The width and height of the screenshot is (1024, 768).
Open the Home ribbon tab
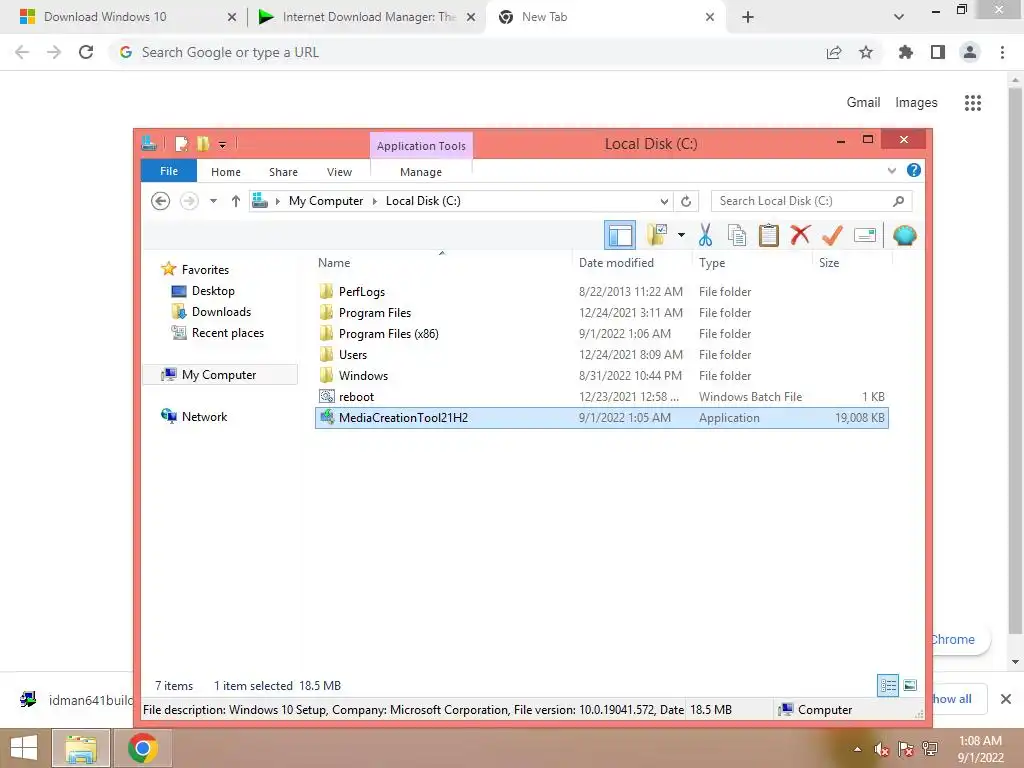(x=225, y=172)
